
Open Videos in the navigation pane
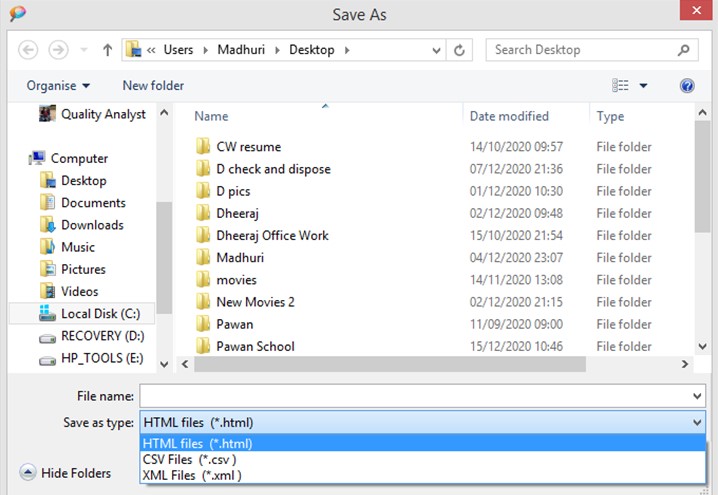click(79, 291)
